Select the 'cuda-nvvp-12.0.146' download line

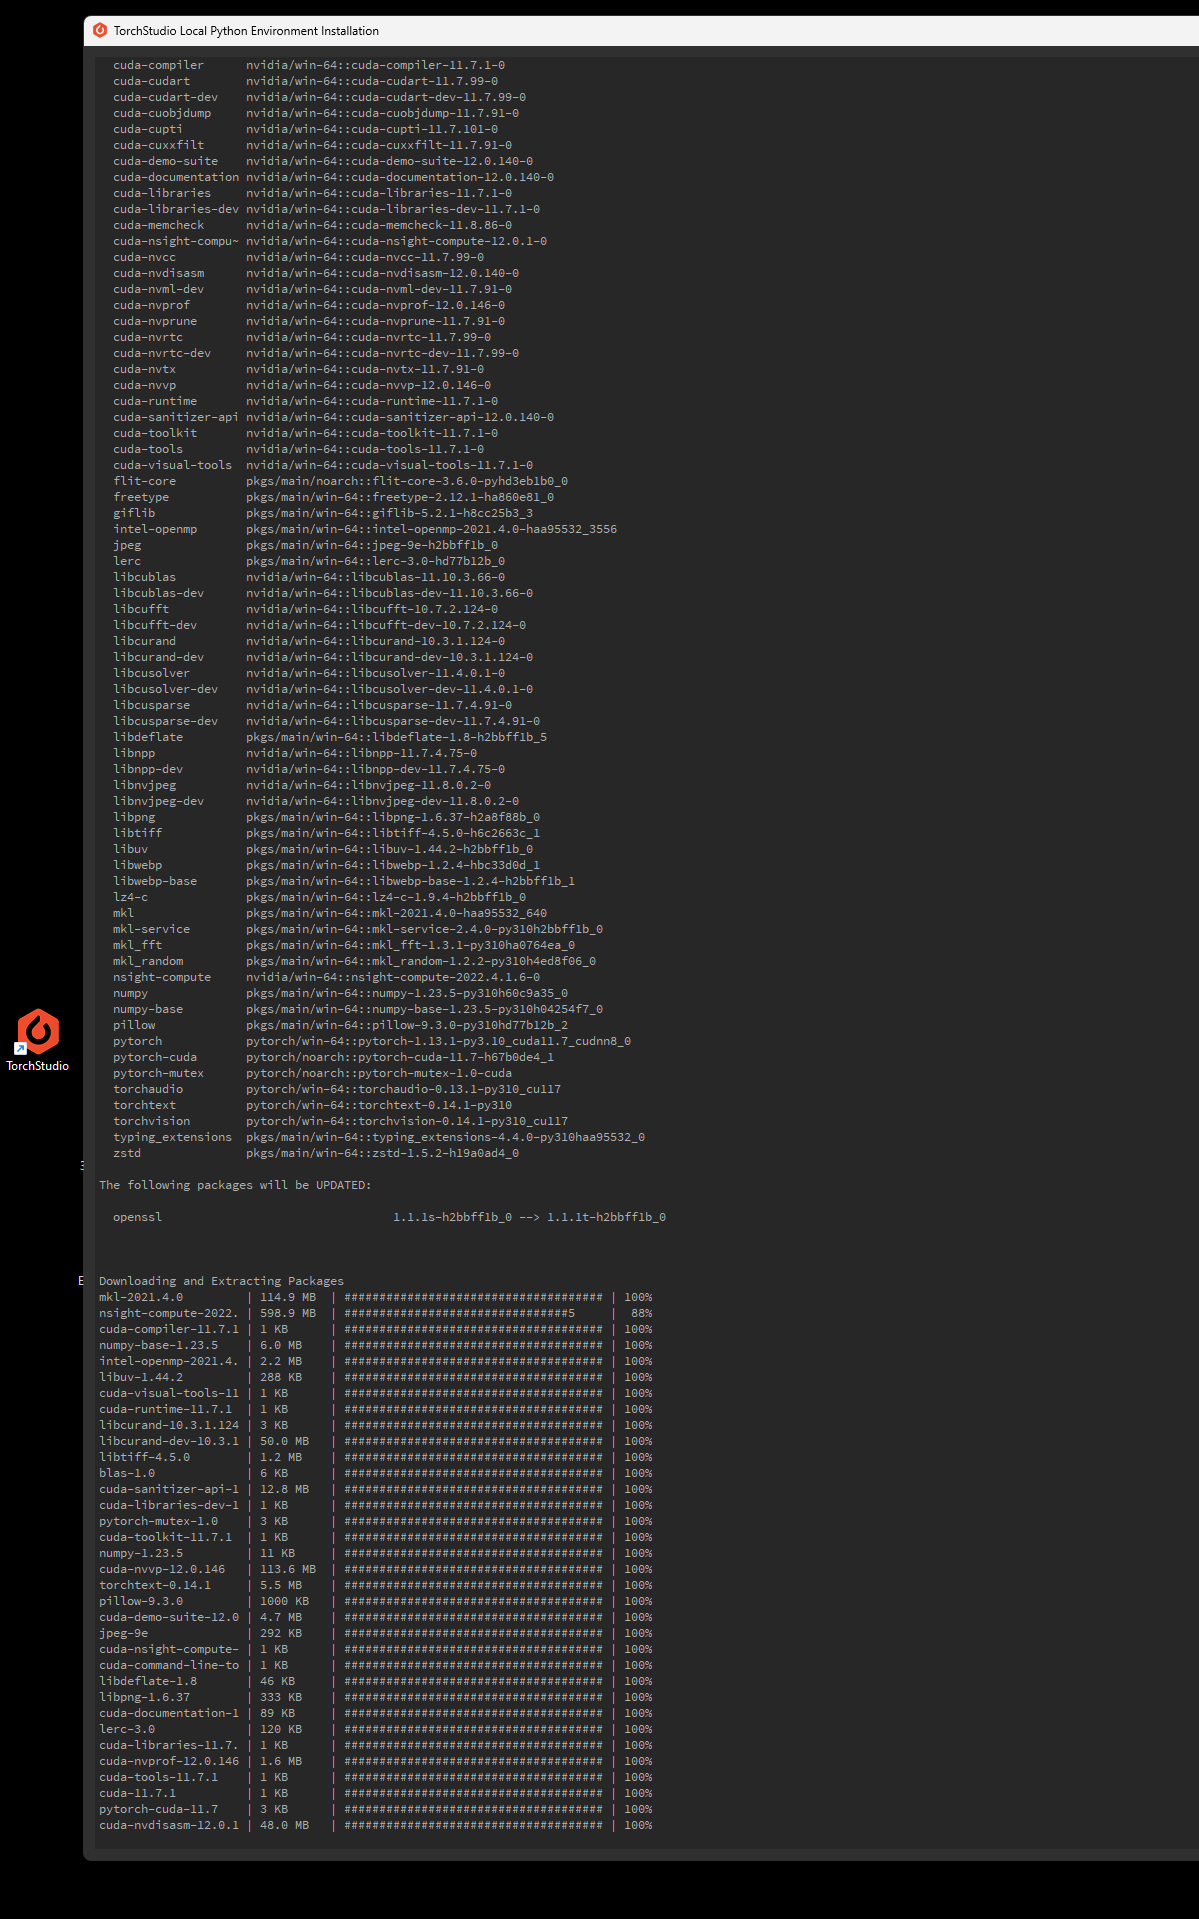[375, 1569]
